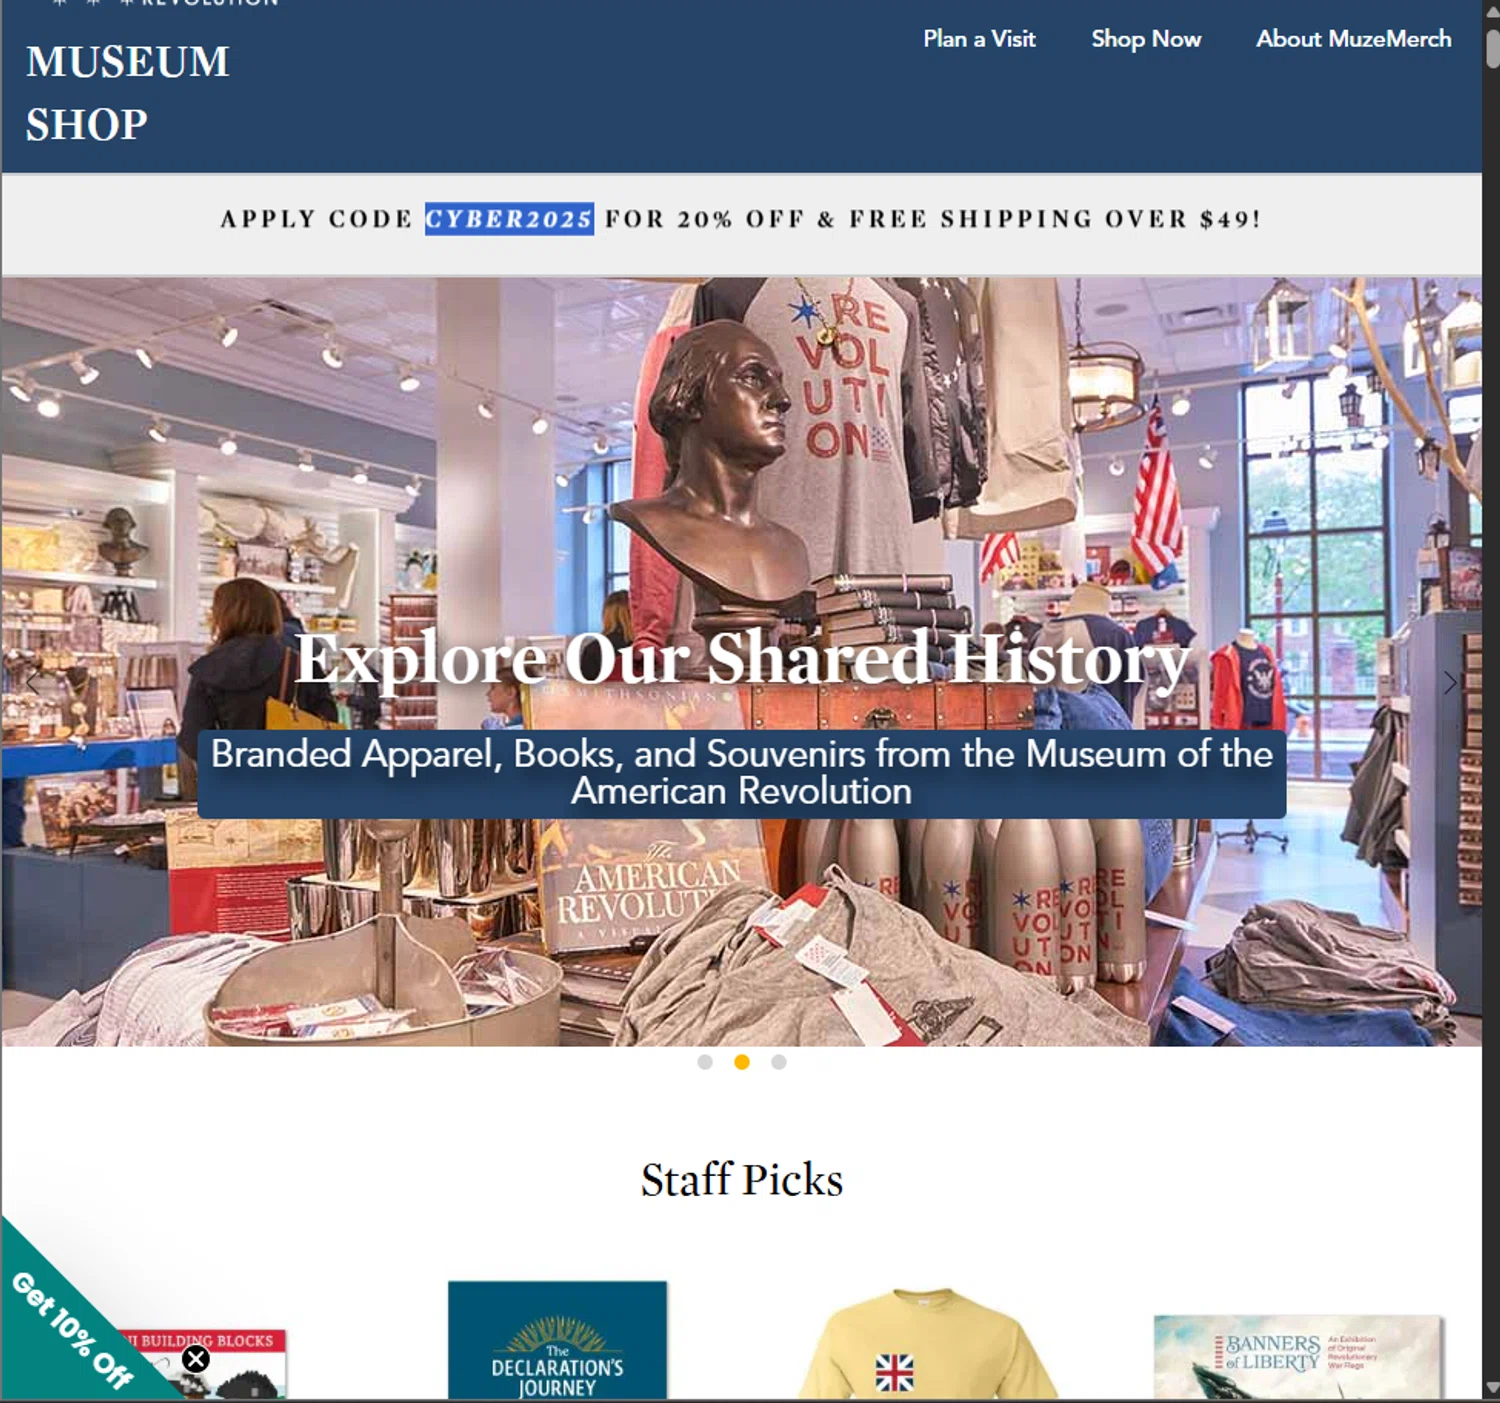Viewport: 1500px width, 1403px height.
Task: Open the About MuzeMerch menu
Action: click(1354, 39)
